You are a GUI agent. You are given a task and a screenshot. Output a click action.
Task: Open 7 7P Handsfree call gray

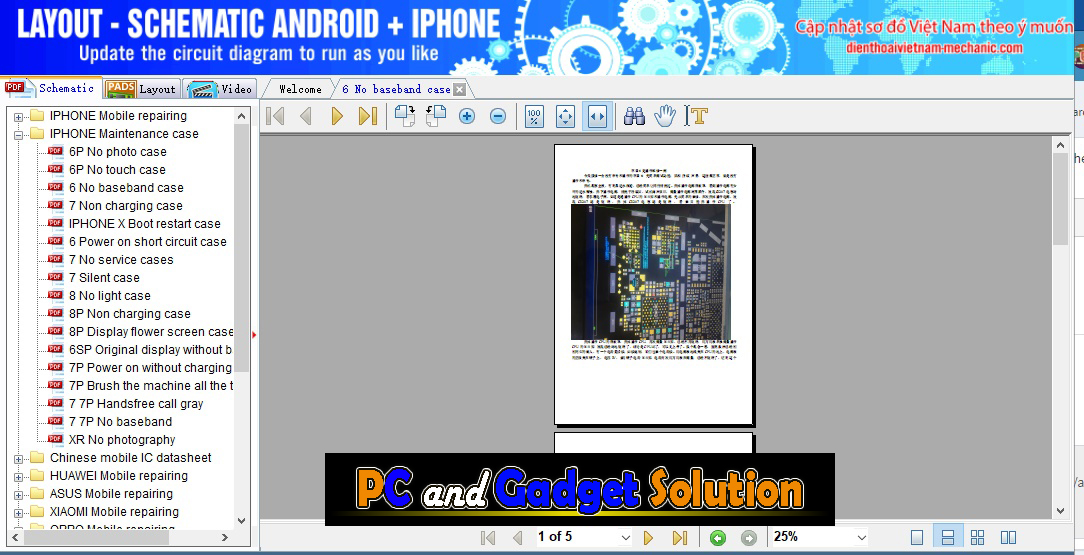pyautogui.click(x=136, y=404)
